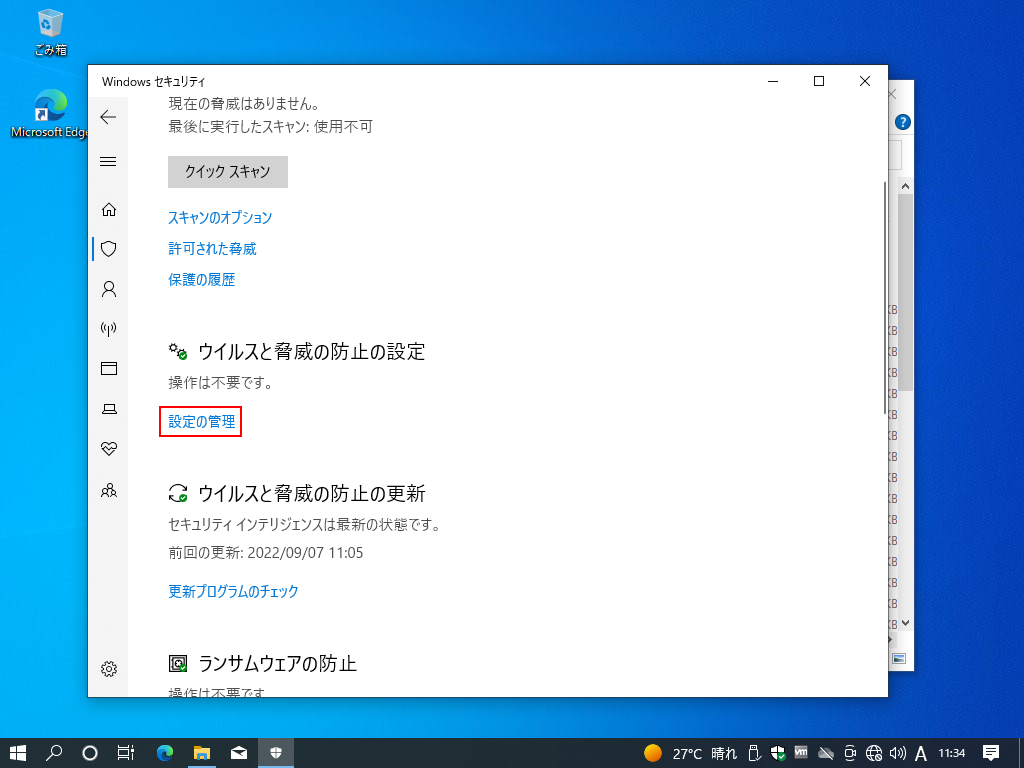Click the クイック スキャン button

coord(227,172)
